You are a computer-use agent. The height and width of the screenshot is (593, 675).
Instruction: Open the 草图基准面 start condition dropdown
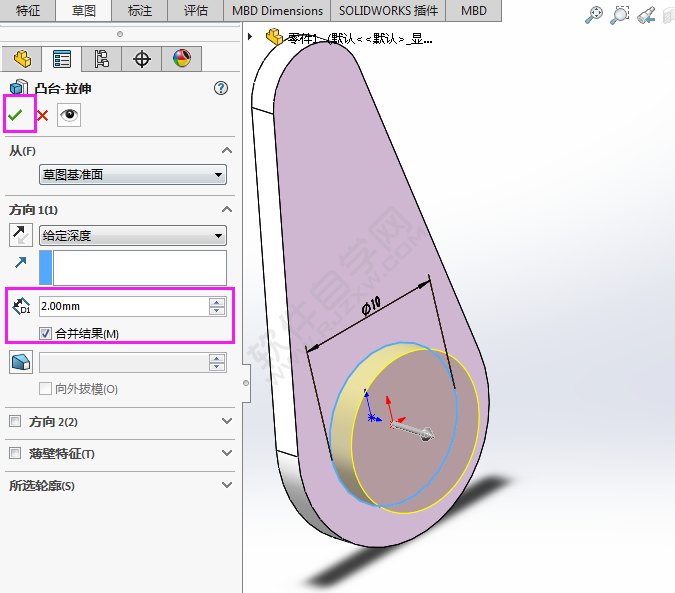(x=133, y=175)
